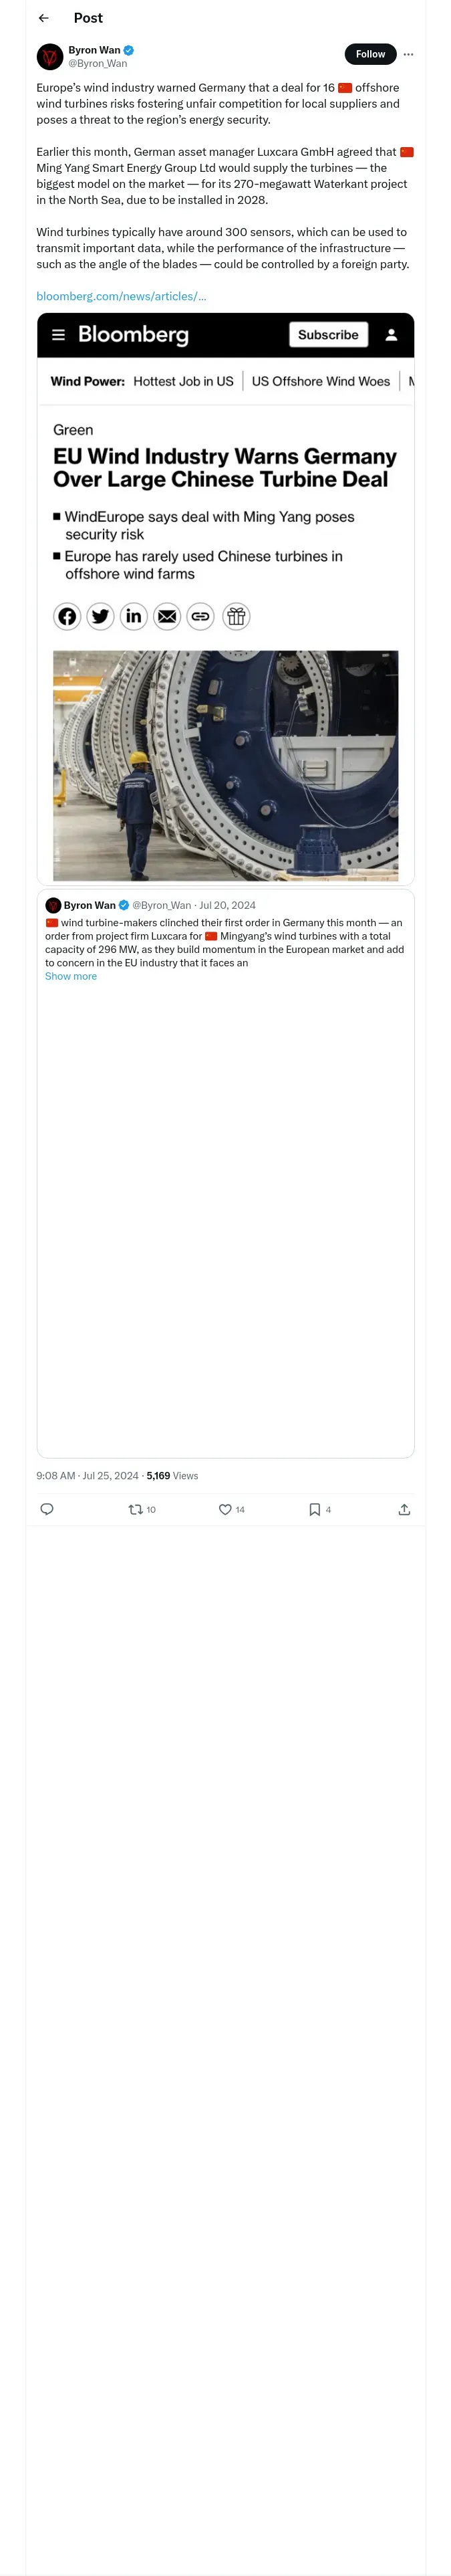451x2576 pixels.
Task: Email the article using the envelope icon
Action: 167,616
